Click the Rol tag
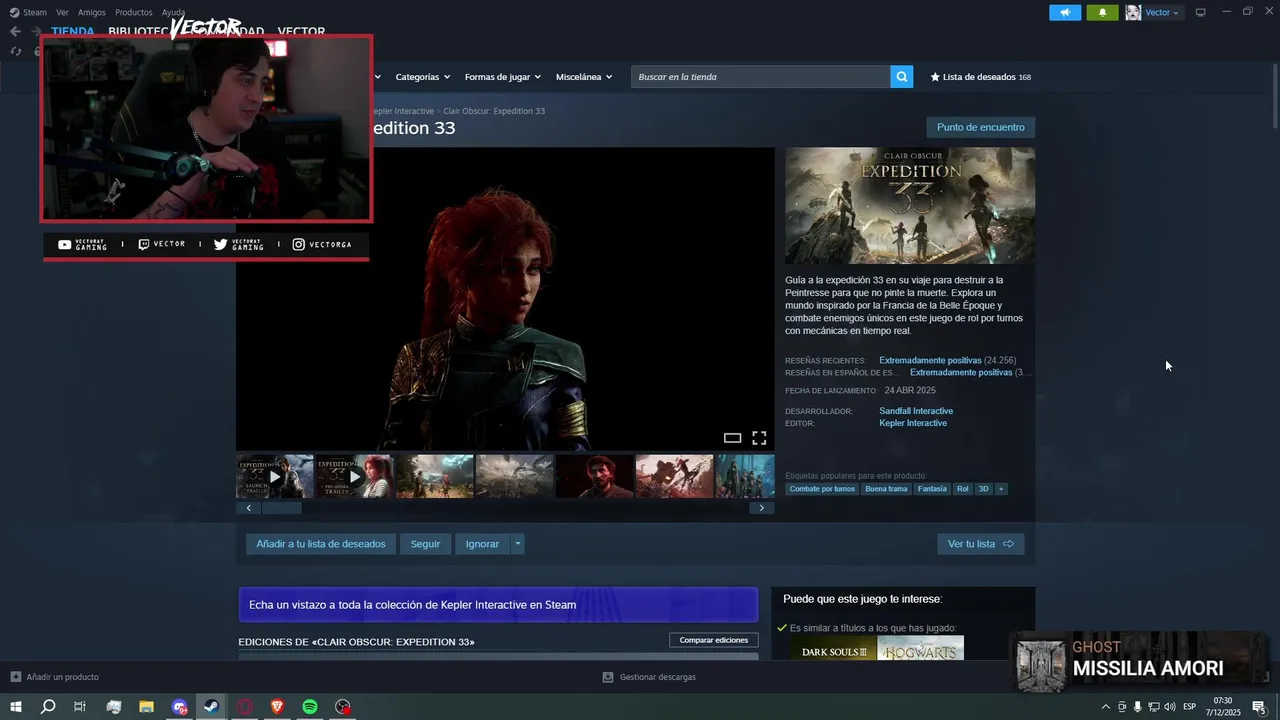 pos(963,489)
